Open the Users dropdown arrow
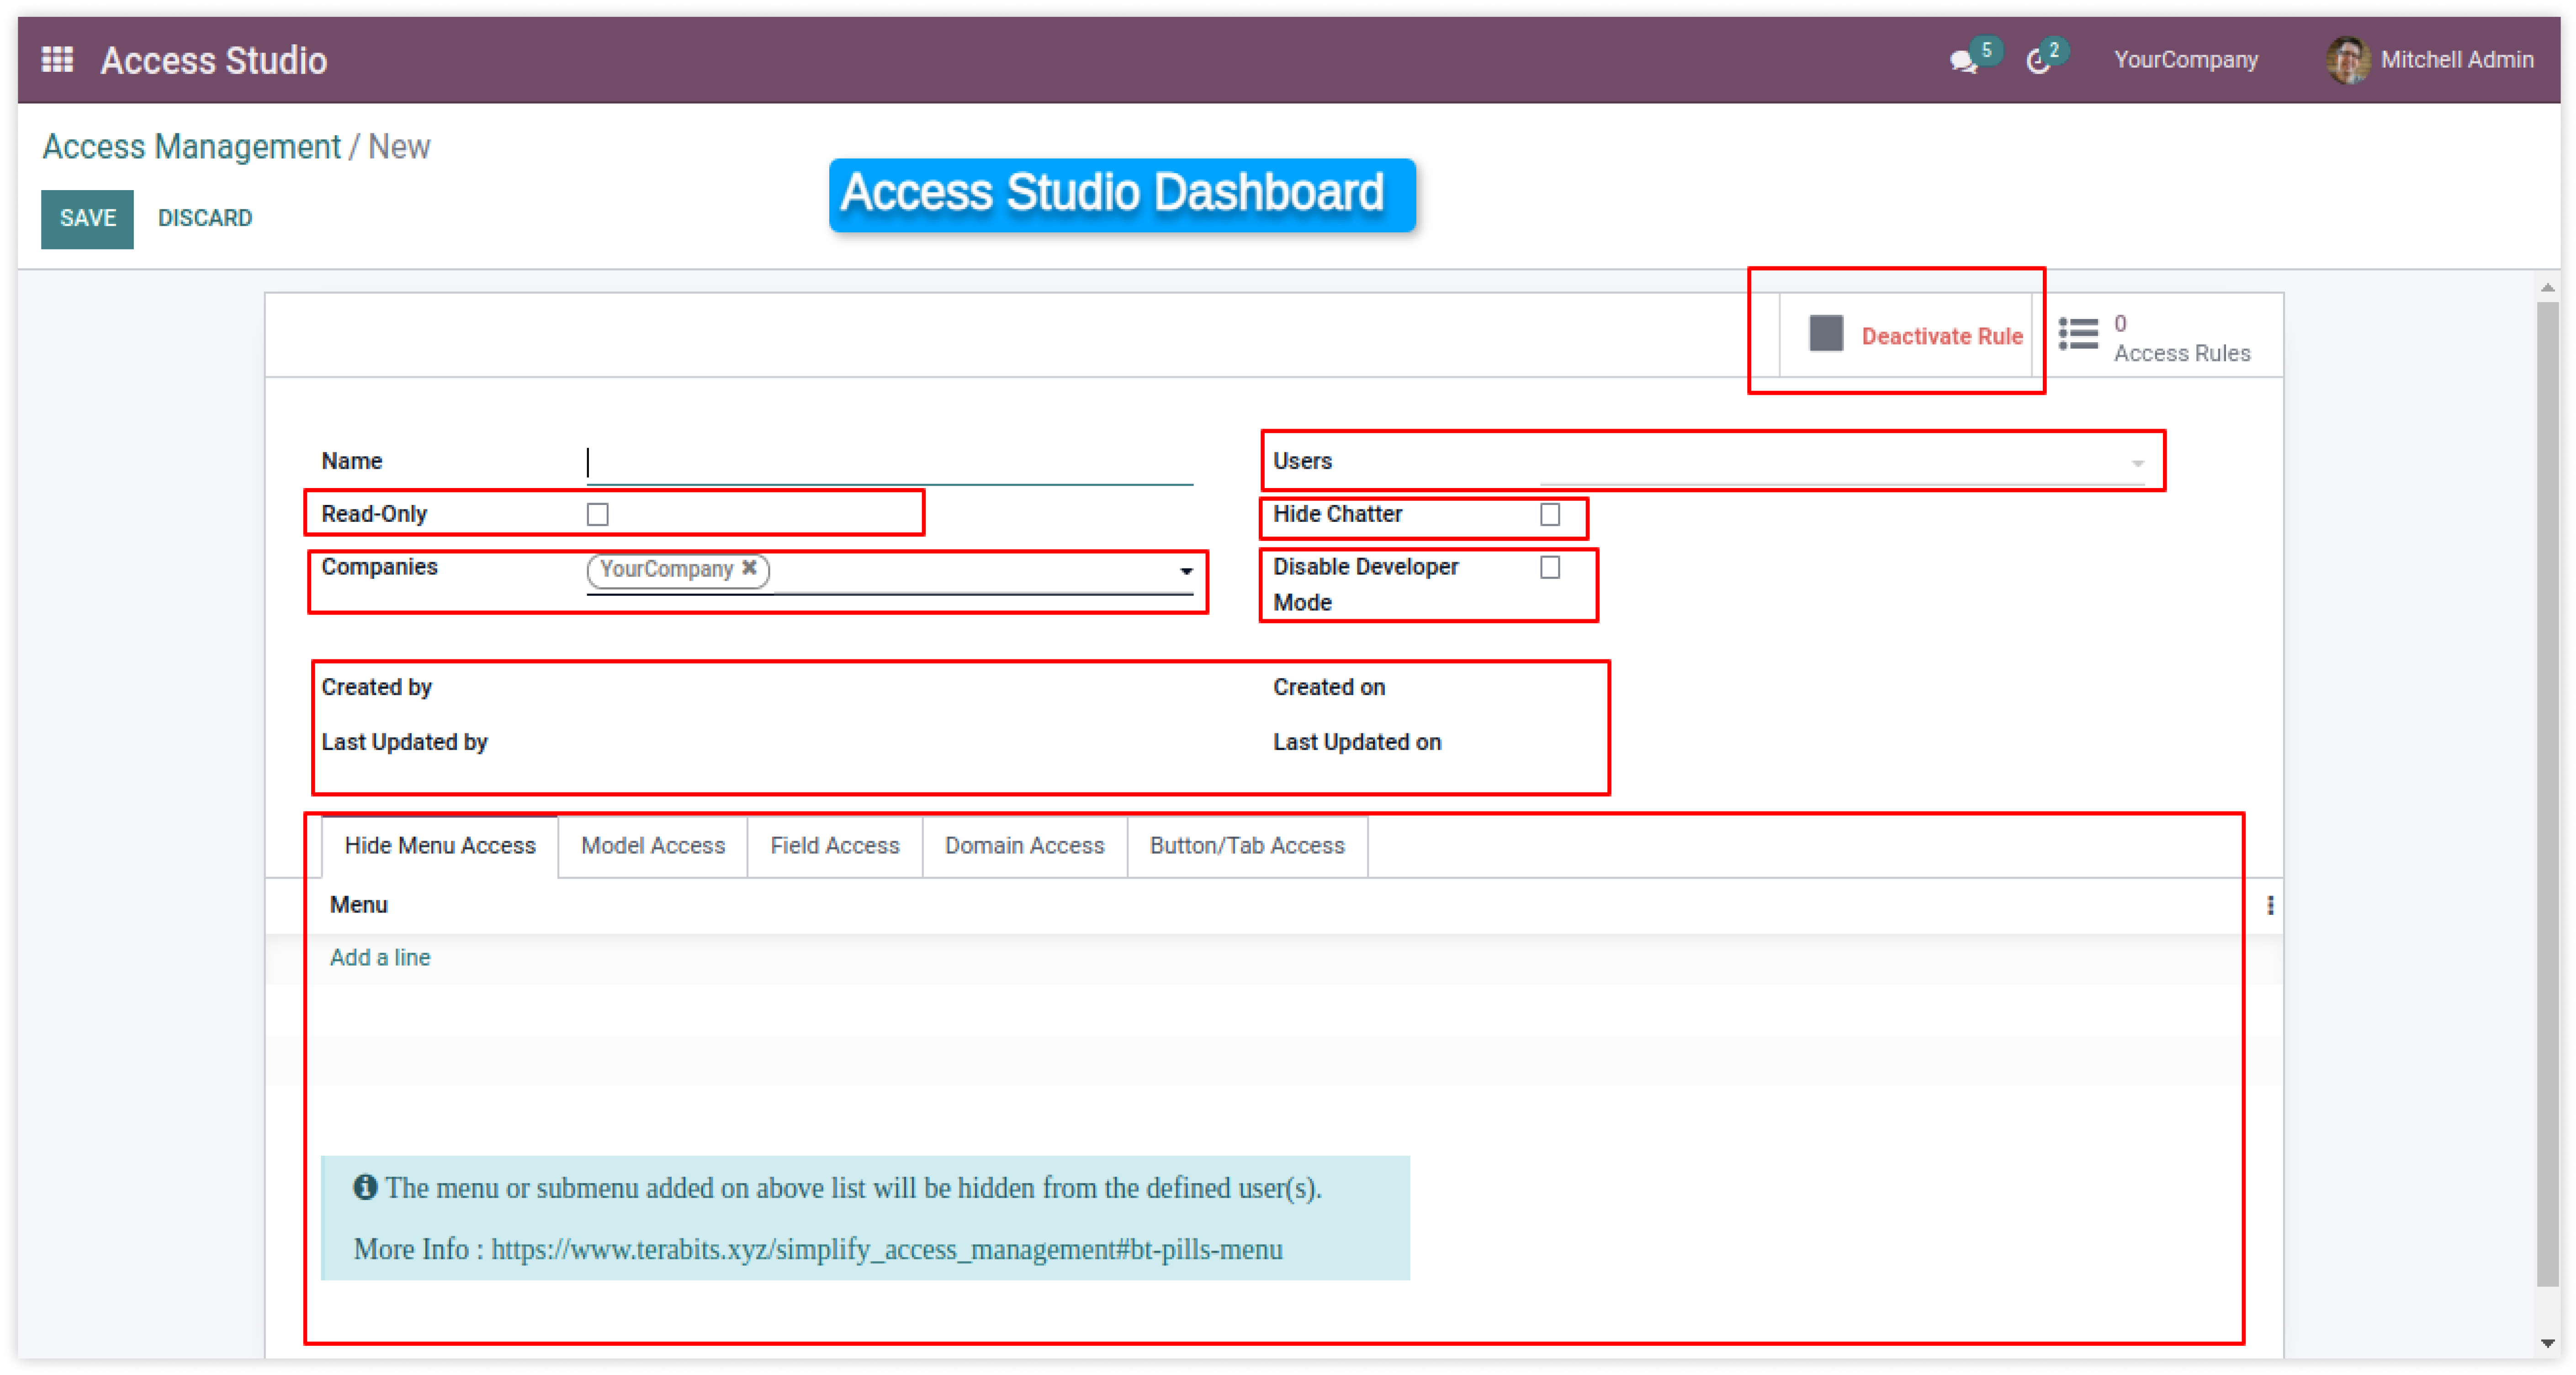The height and width of the screenshot is (1375, 2576). (x=2137, y=463)
